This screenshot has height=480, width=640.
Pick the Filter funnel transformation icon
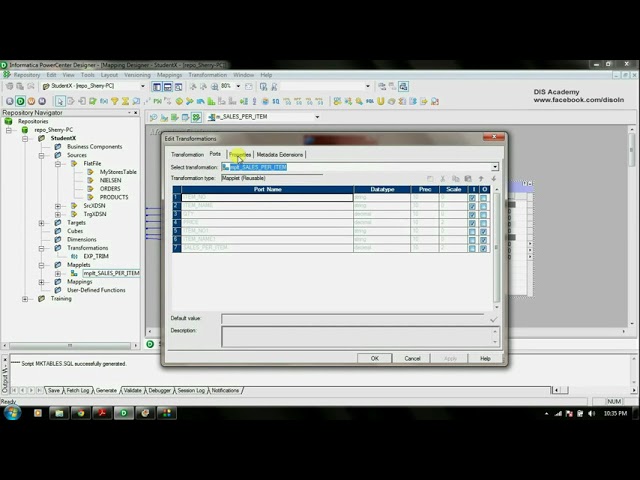pos(115,101)
